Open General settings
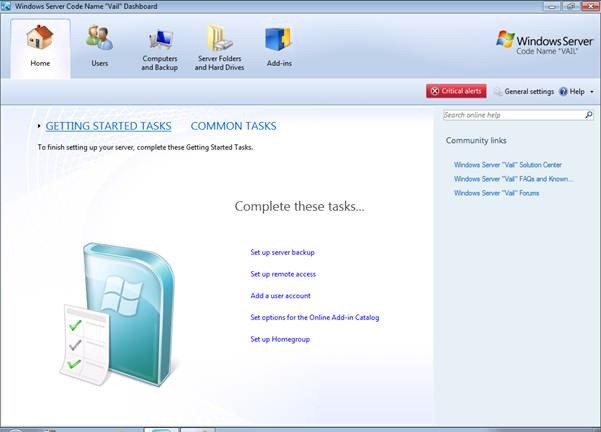This screenshot has width=601, height=432. click(x=529, y=92)
